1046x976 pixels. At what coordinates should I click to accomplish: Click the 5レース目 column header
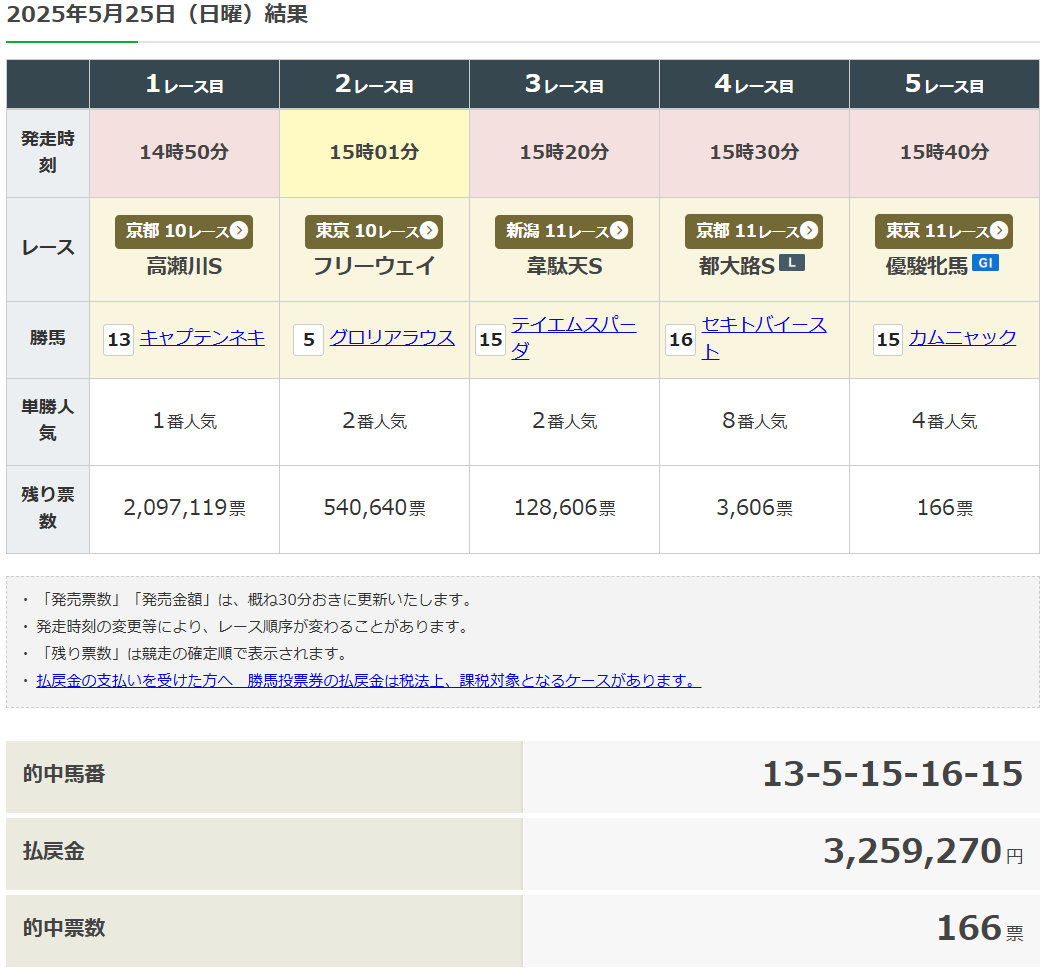click(944, 84)
